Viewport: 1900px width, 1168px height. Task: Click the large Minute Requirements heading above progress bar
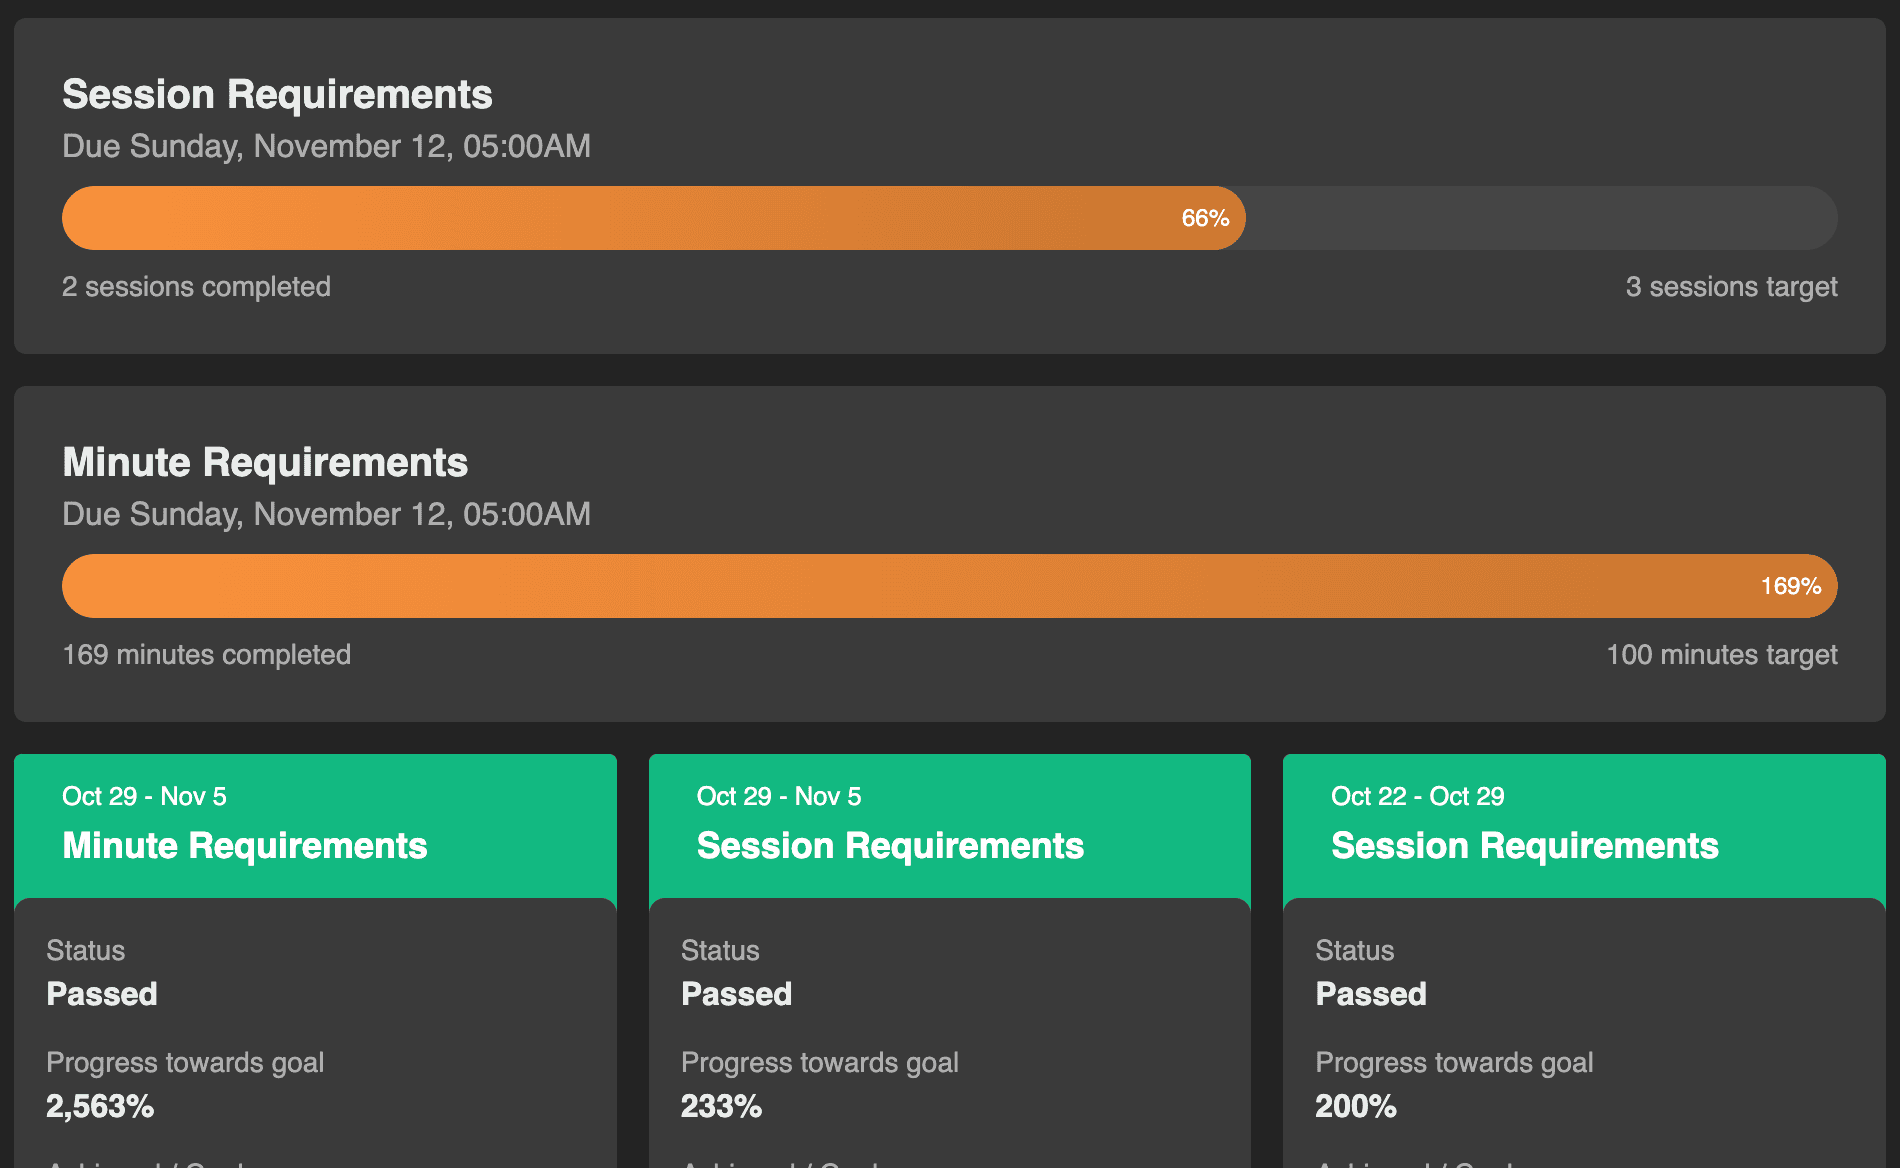pos(265,463)
